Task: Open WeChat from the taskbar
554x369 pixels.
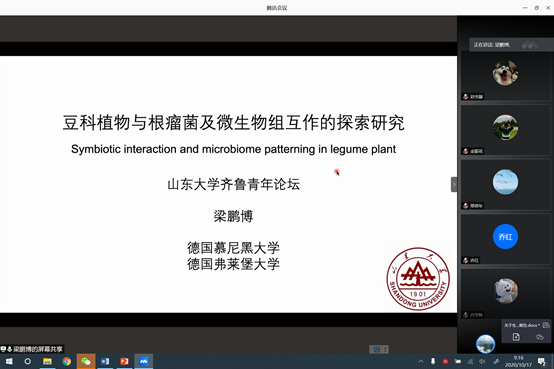Action: 86,361
